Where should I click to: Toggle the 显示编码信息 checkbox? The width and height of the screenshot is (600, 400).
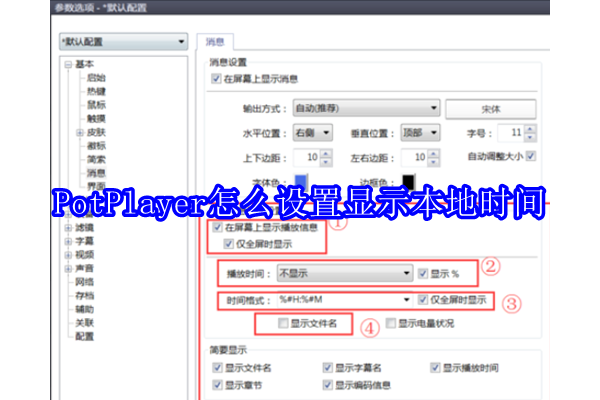(328, 385)
